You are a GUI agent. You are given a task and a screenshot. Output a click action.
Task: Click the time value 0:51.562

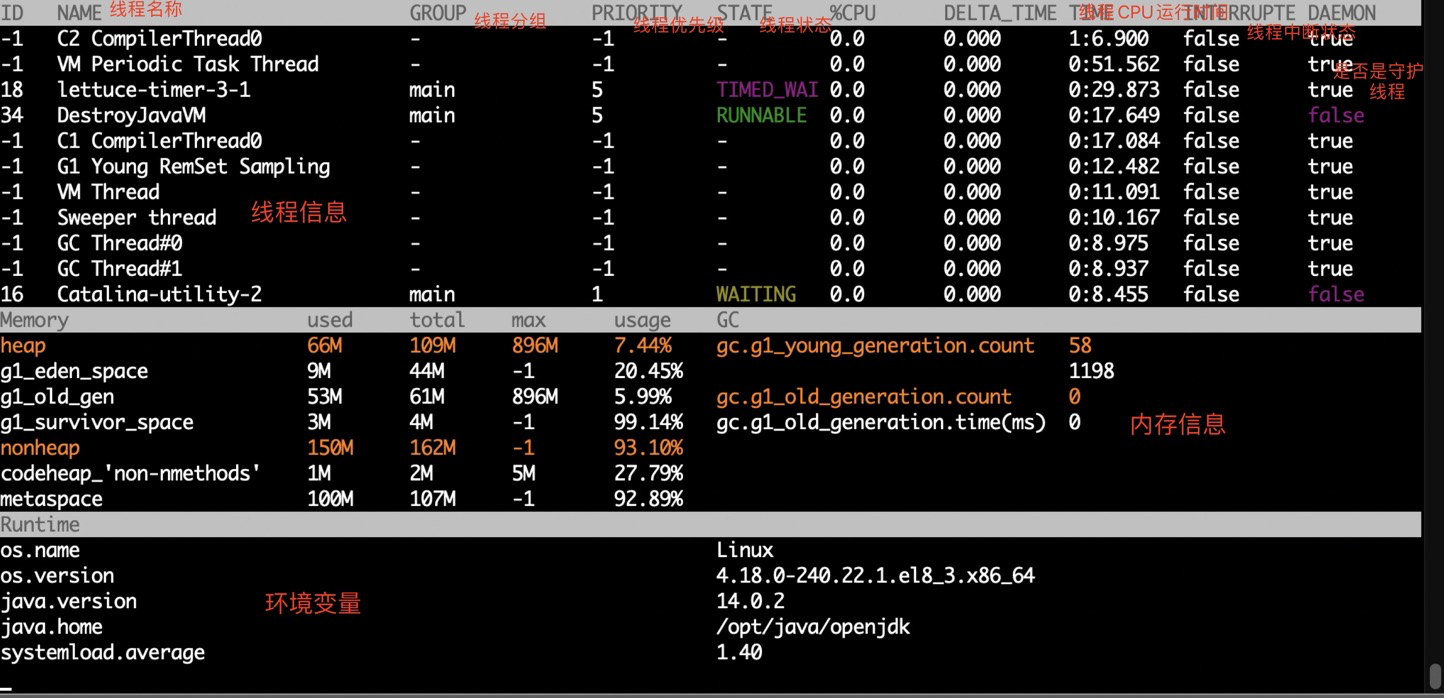tap(1114, 64)
